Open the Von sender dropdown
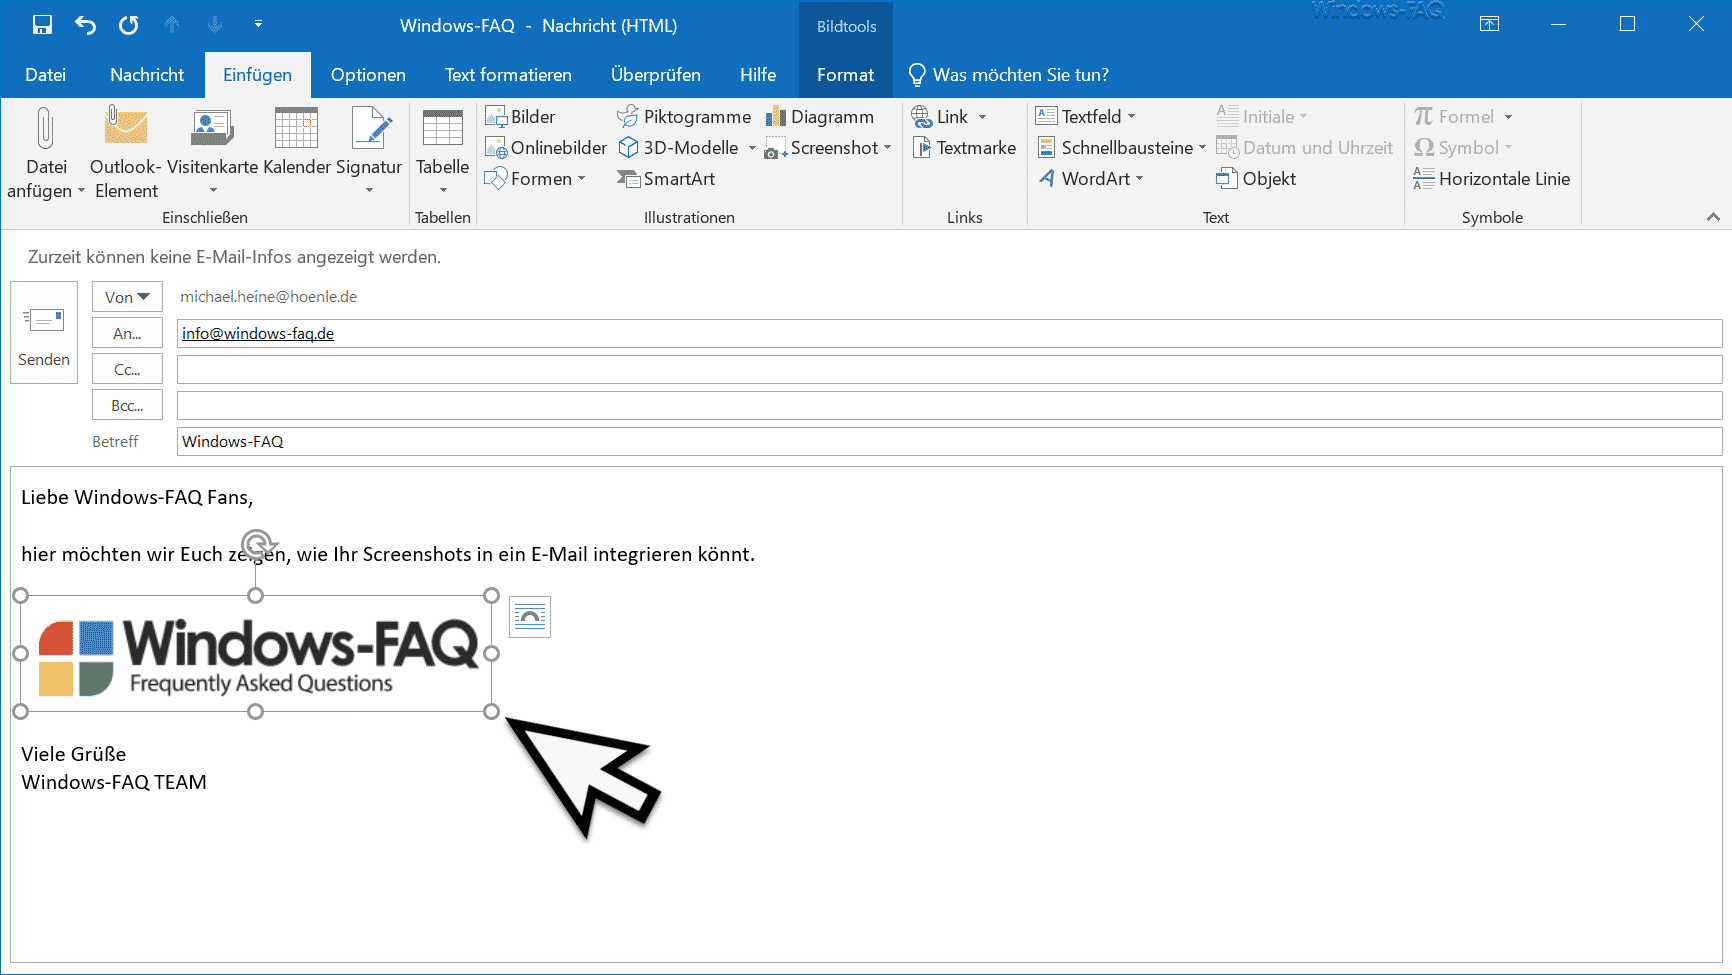The height and width of the screenshot is (975, 1732). coord(127,297)
